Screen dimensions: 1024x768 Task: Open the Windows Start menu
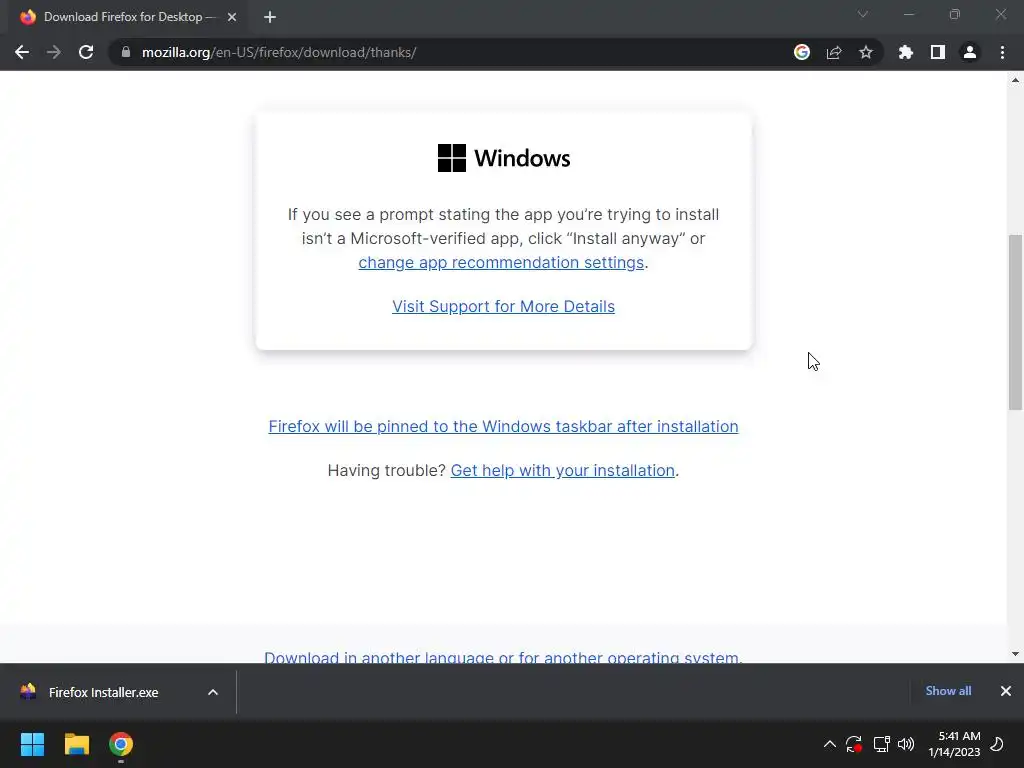coord(32,744)
